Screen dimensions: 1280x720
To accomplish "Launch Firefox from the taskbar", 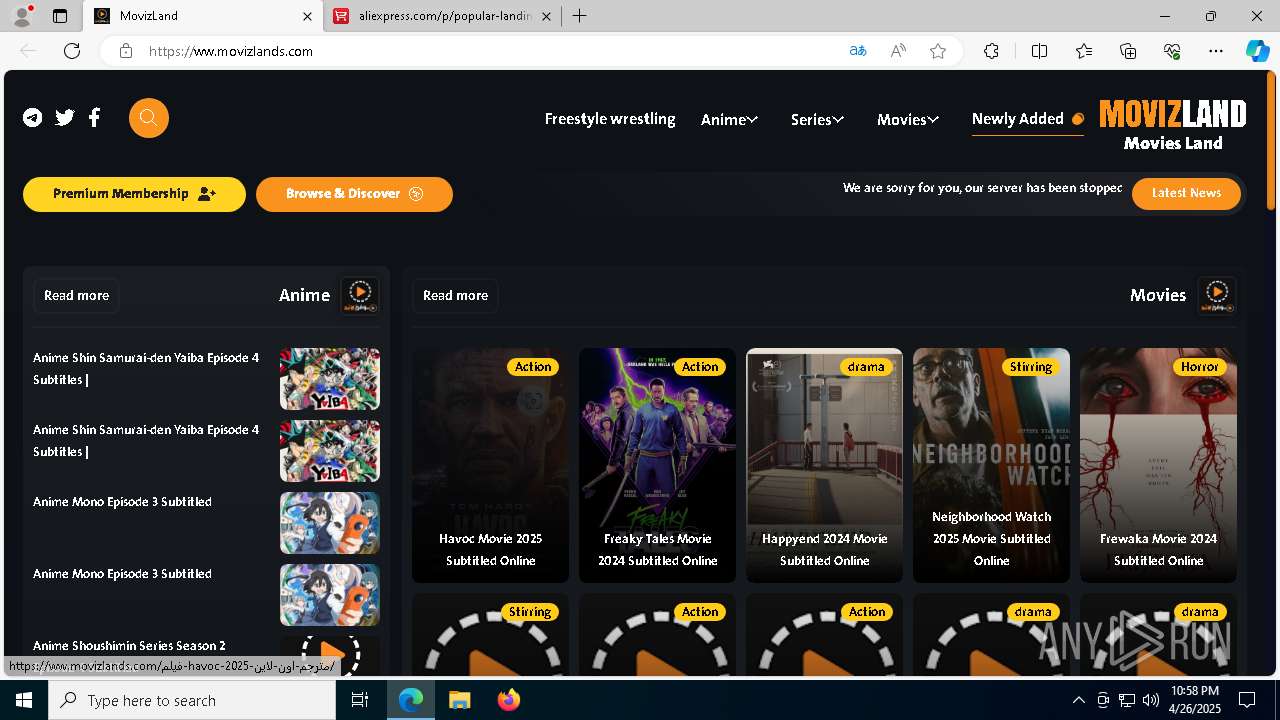I will tap(509, 700).
